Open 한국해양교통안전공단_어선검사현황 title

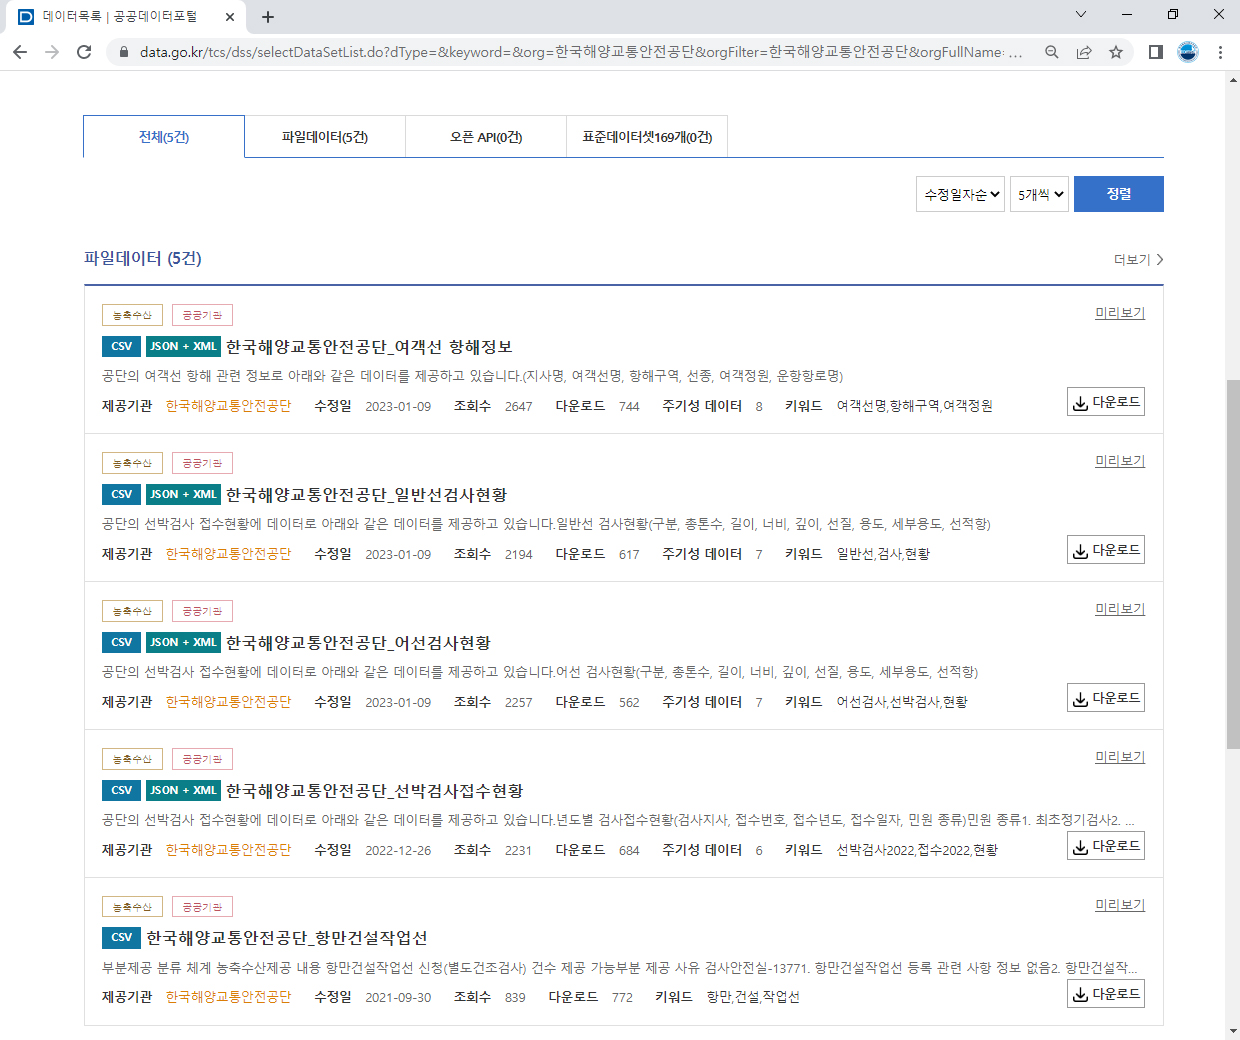358,643
